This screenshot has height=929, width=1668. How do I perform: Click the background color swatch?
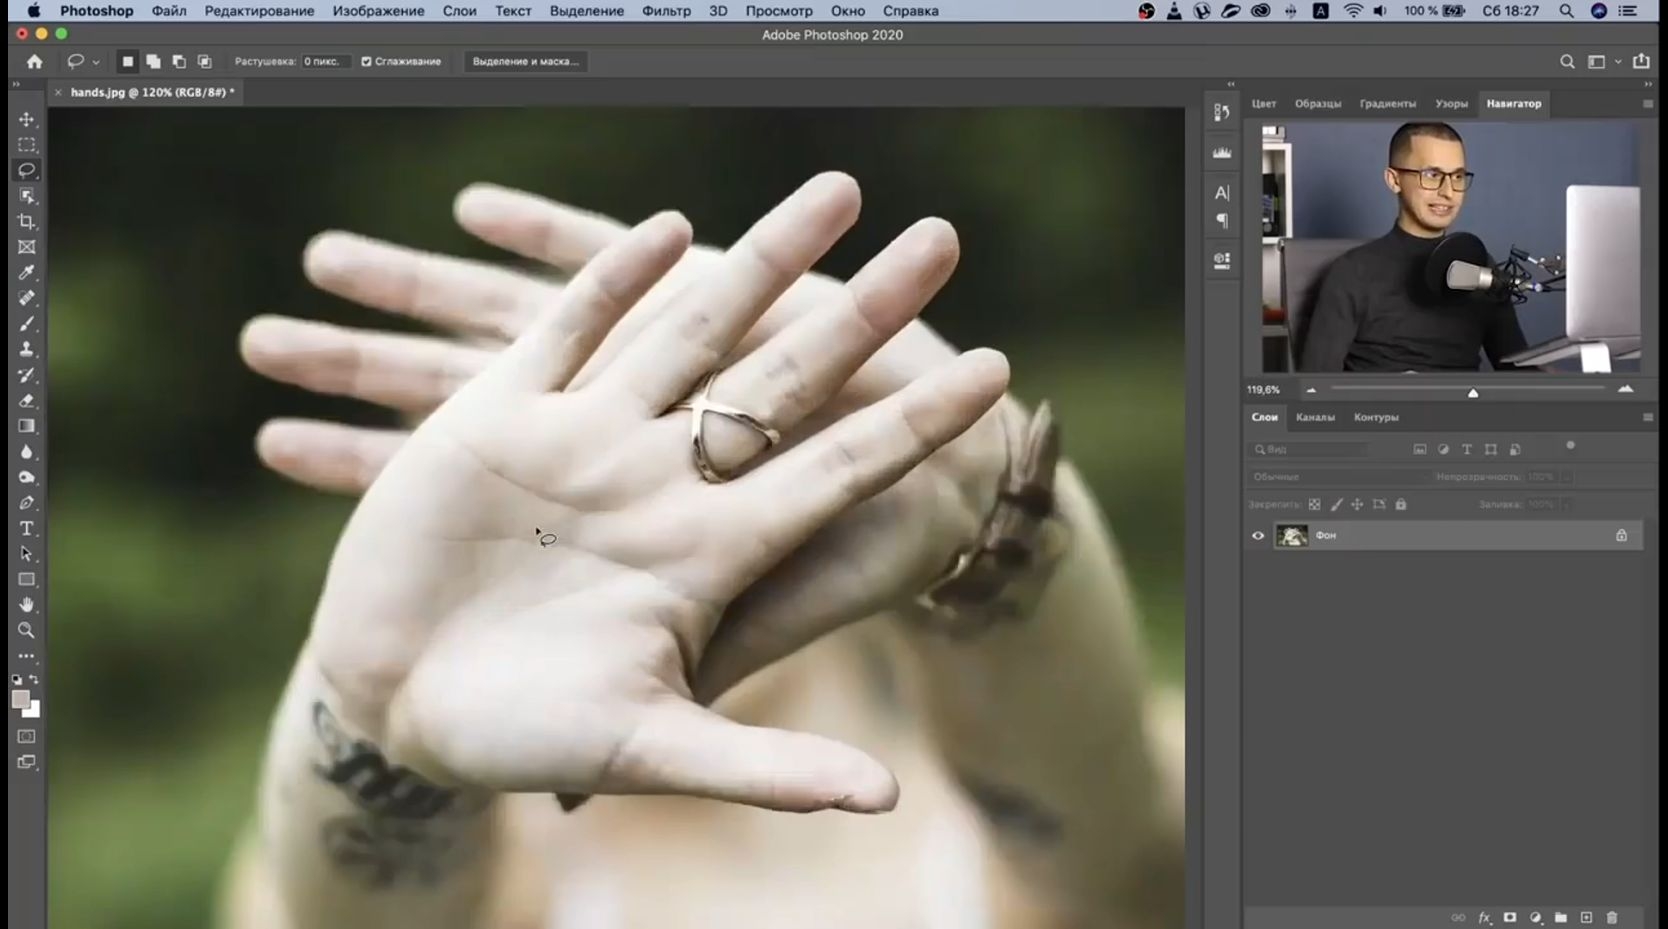pyautogui.click(x=34, y=711)
